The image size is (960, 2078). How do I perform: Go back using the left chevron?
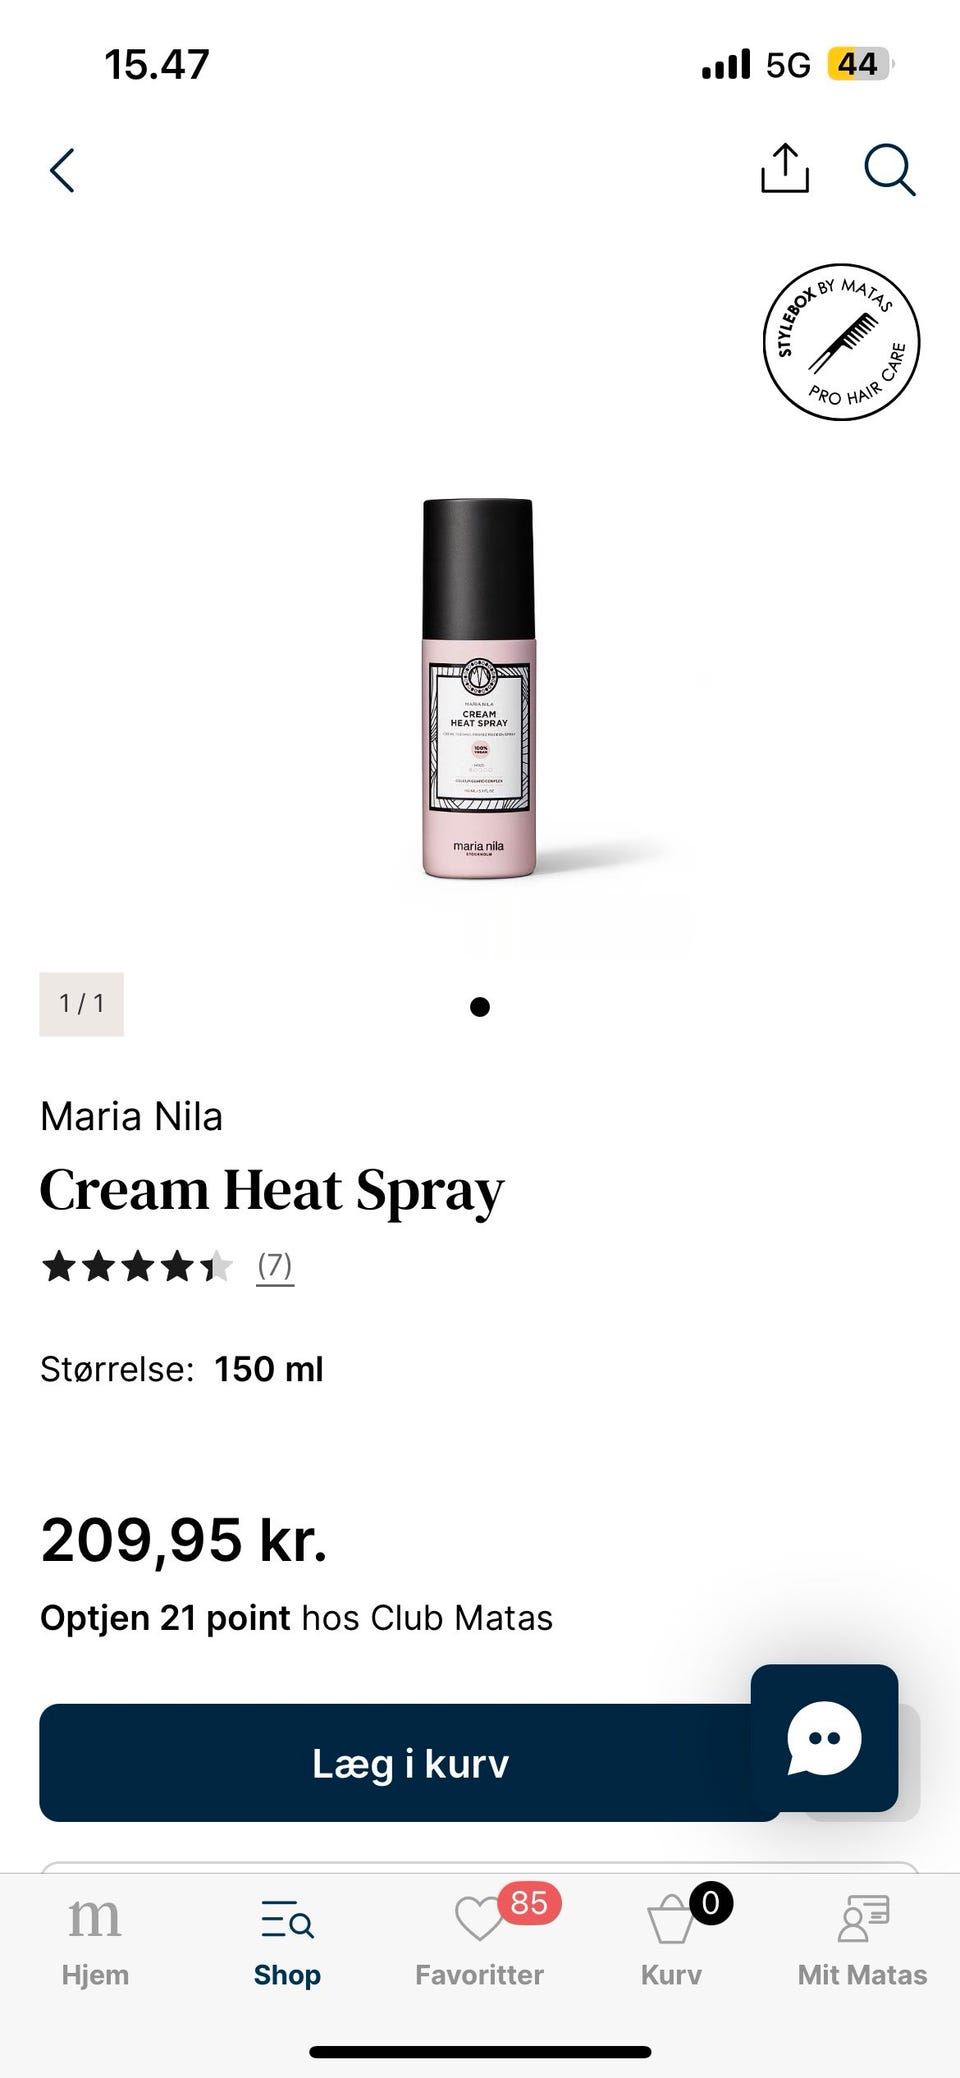coord(62,170)
